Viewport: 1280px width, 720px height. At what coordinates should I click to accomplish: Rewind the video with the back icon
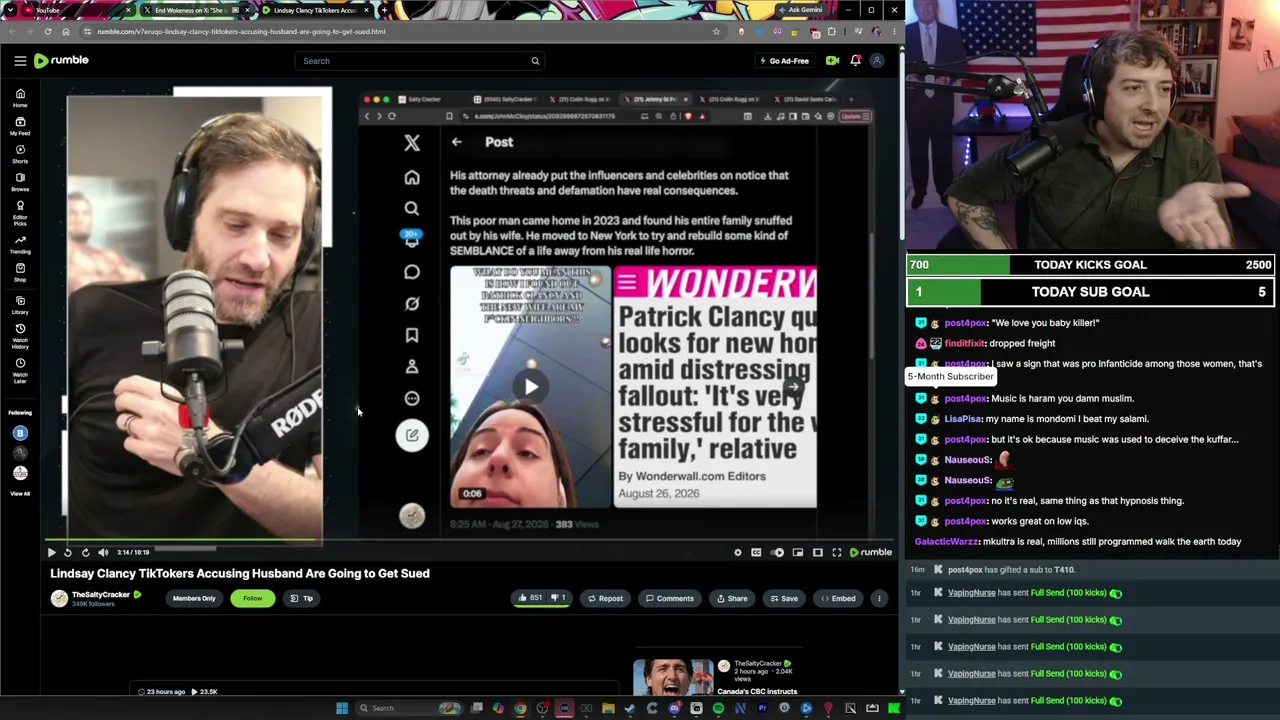(x=68, y=552)
